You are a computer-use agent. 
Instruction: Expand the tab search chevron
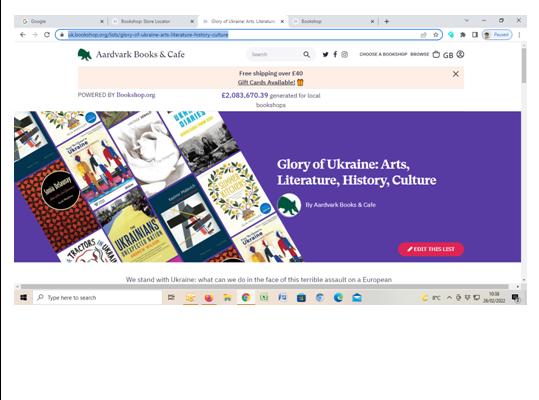(466, 21)
